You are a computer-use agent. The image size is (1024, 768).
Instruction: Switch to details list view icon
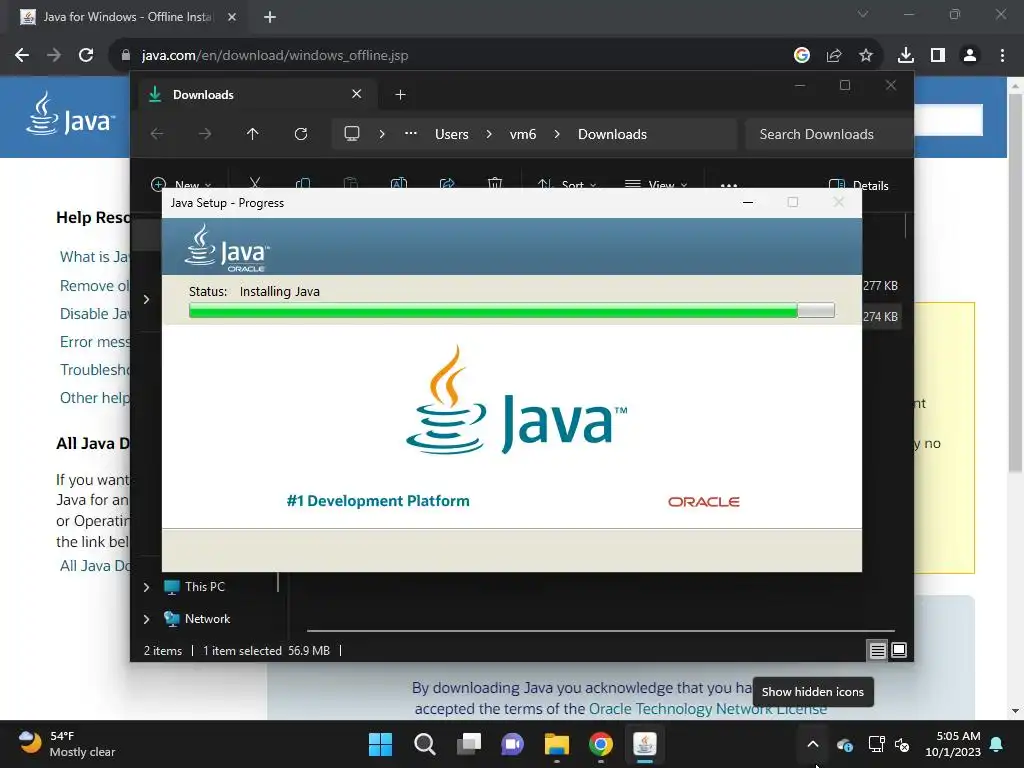pyautogui.click(x=878, y=650)
